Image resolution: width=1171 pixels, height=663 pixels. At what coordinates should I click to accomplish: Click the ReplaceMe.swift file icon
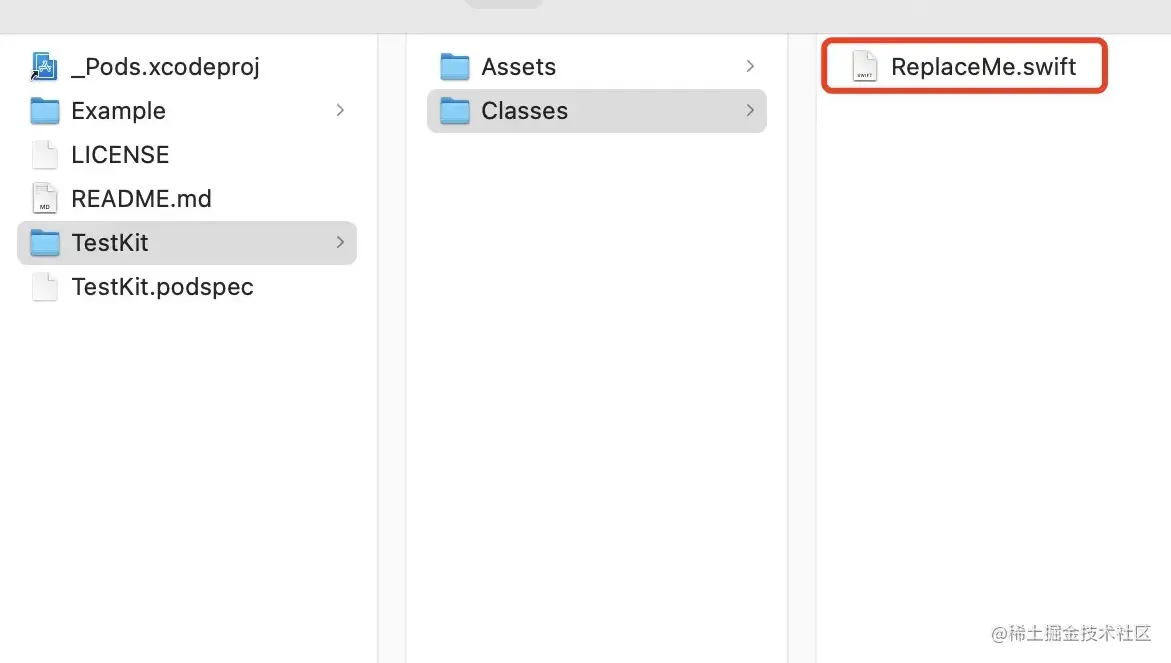(864, 67)
